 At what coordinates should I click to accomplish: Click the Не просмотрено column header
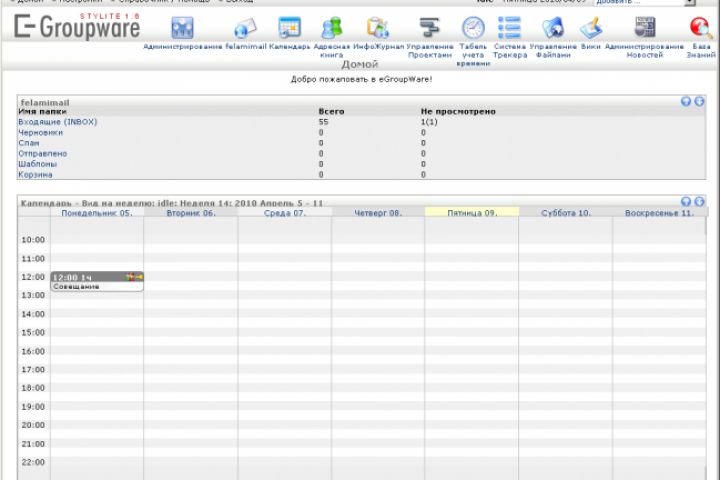458,112
